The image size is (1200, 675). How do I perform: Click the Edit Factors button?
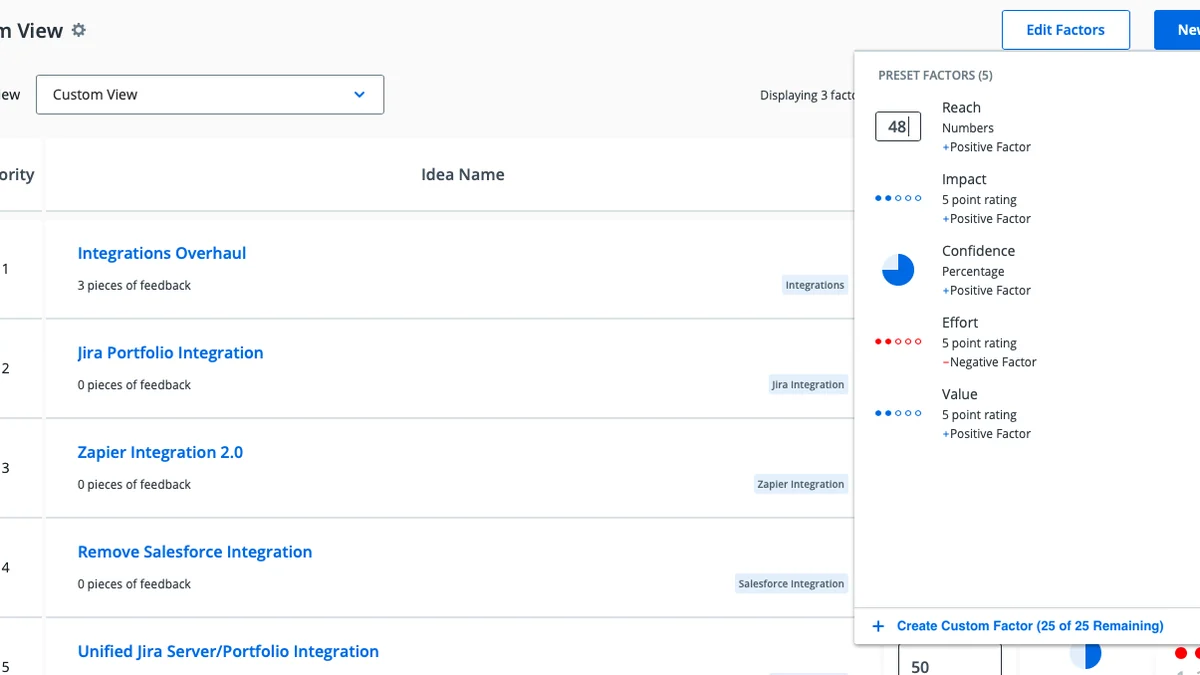click(1066, 30)
